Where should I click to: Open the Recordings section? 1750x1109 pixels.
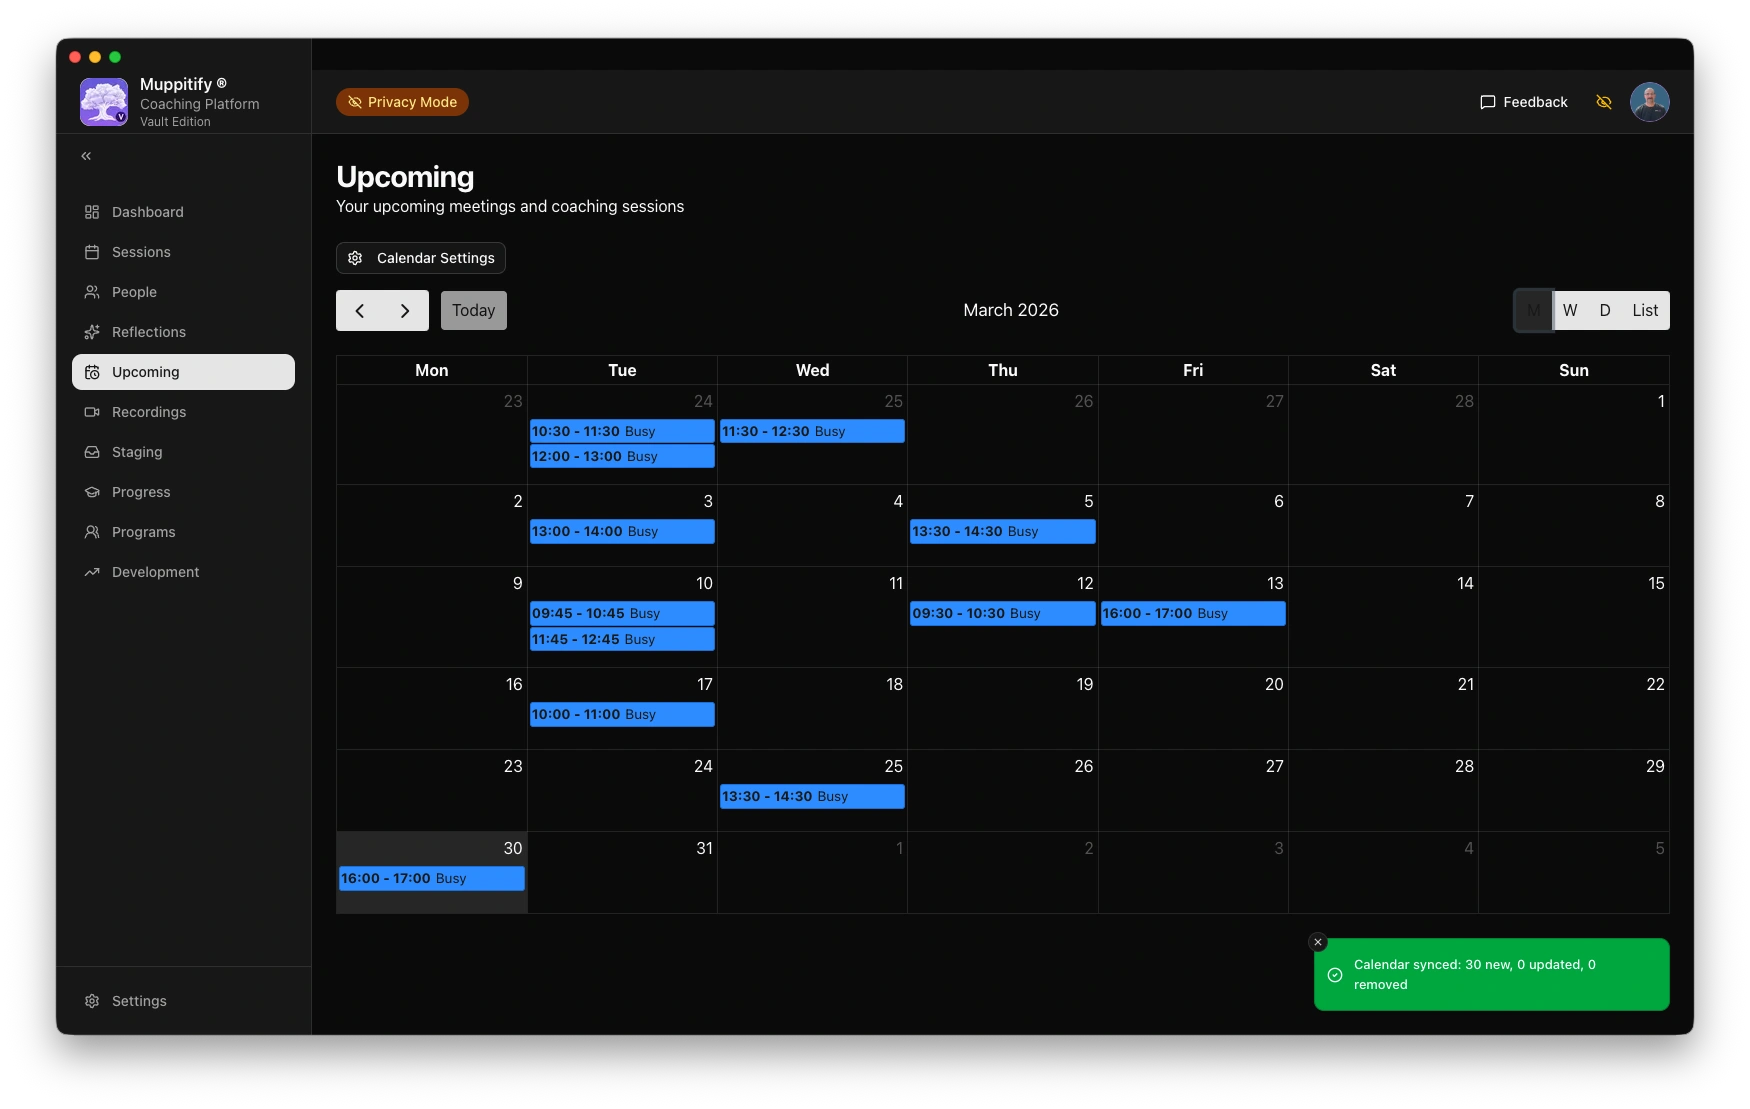[x=148, y=412]
